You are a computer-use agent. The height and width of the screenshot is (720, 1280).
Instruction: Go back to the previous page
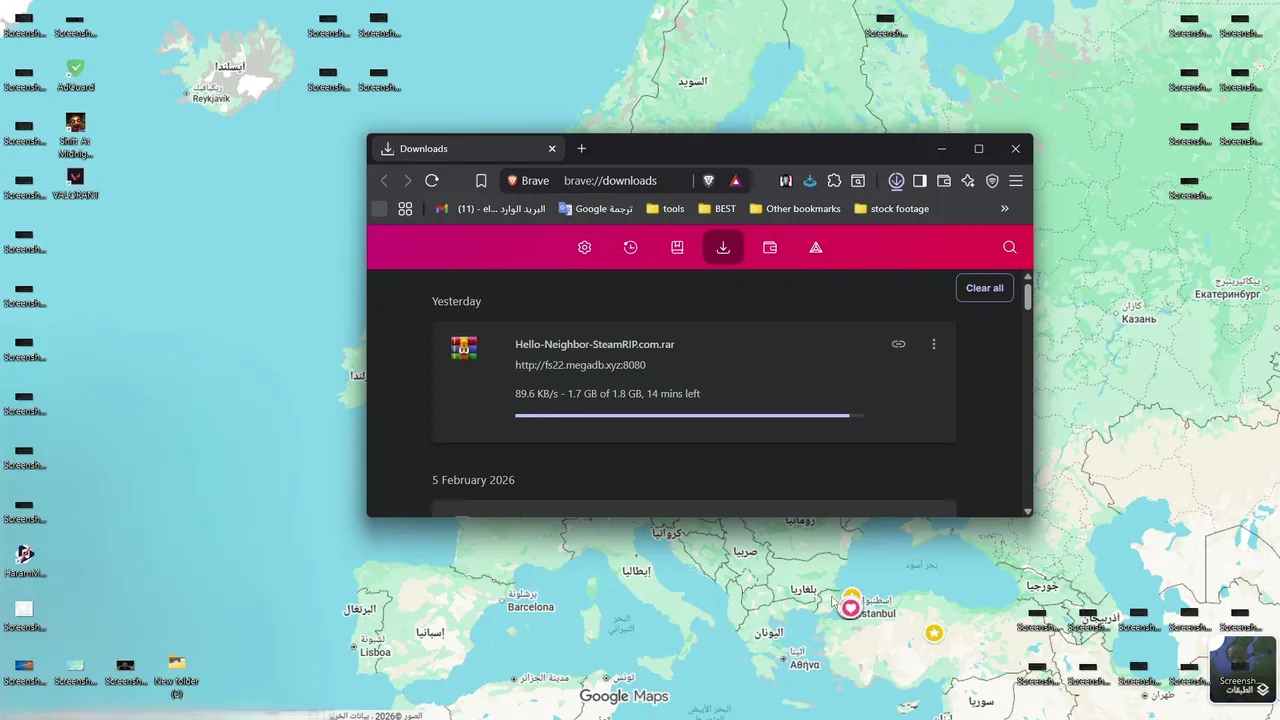(x=384, y=181)
